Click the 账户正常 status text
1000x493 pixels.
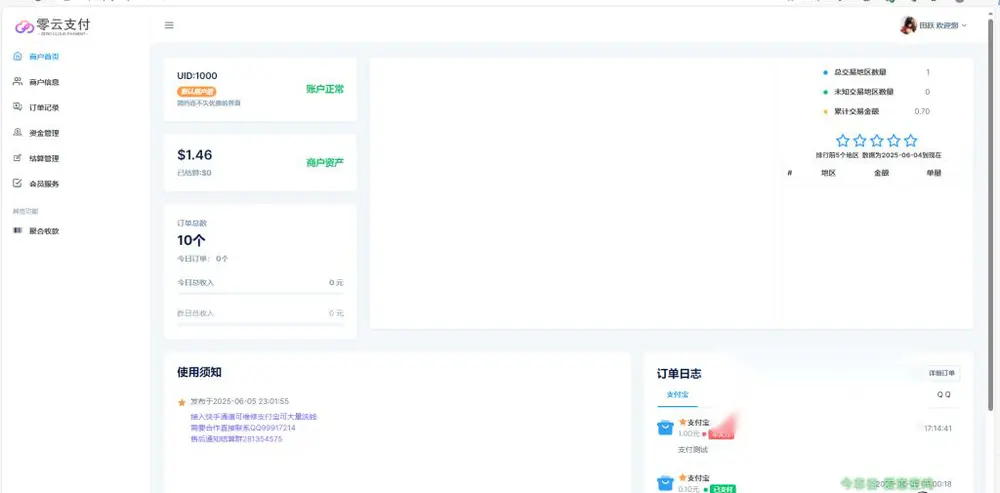[x=325, y=89]
